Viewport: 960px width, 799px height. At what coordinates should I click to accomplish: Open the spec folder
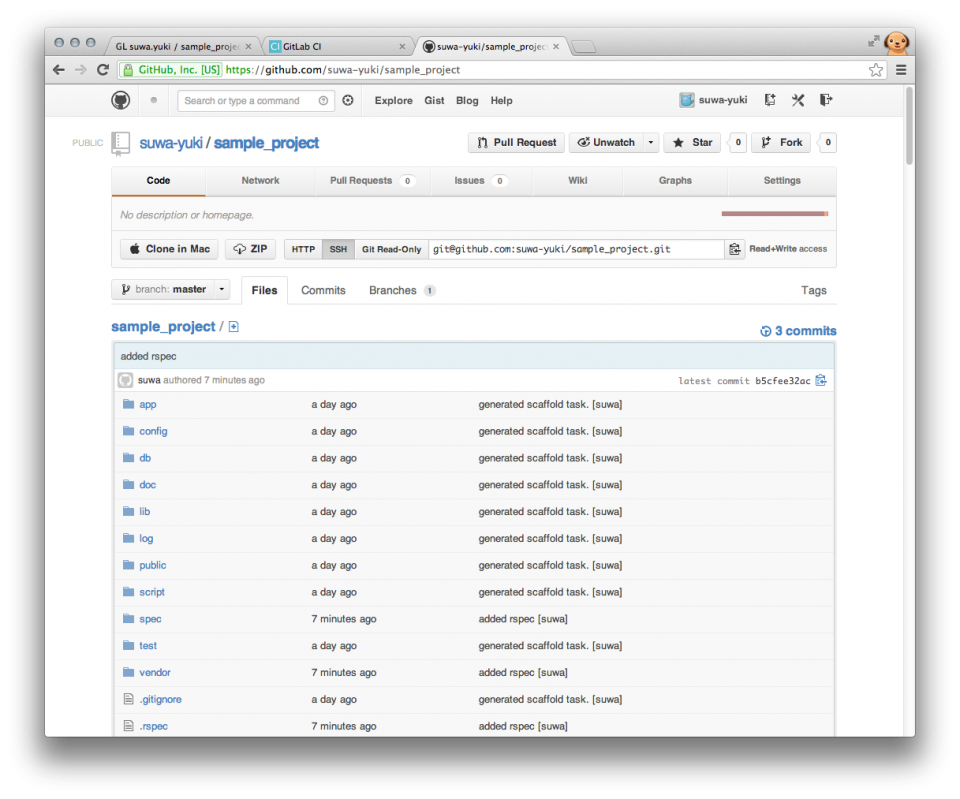[149, 618]
